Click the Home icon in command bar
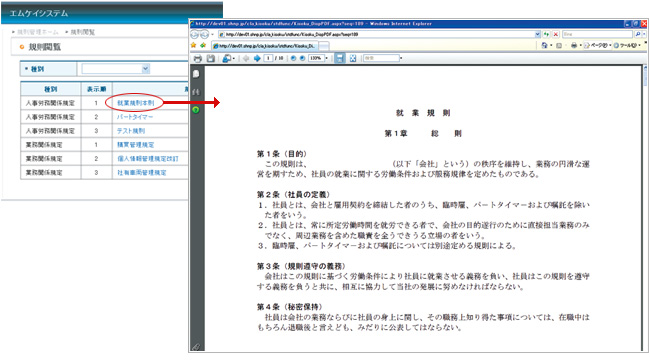The width and height of the screenshot is (650, 362). (x=544, y=45)
